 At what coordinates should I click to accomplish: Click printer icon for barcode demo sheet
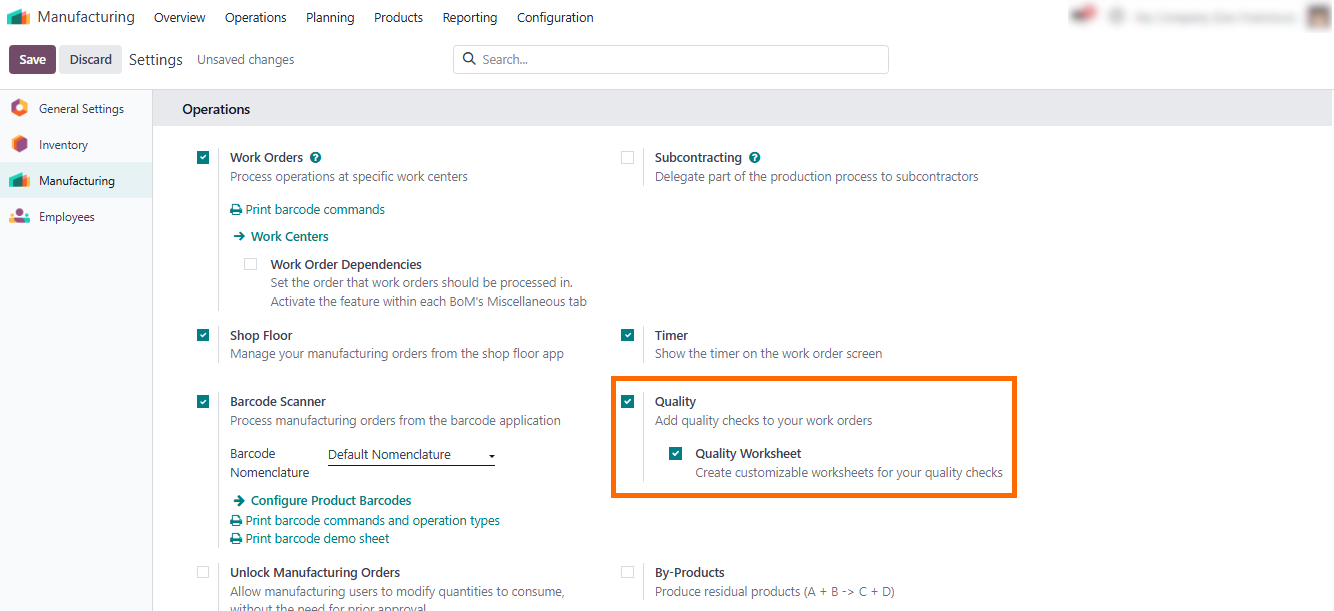236,539
